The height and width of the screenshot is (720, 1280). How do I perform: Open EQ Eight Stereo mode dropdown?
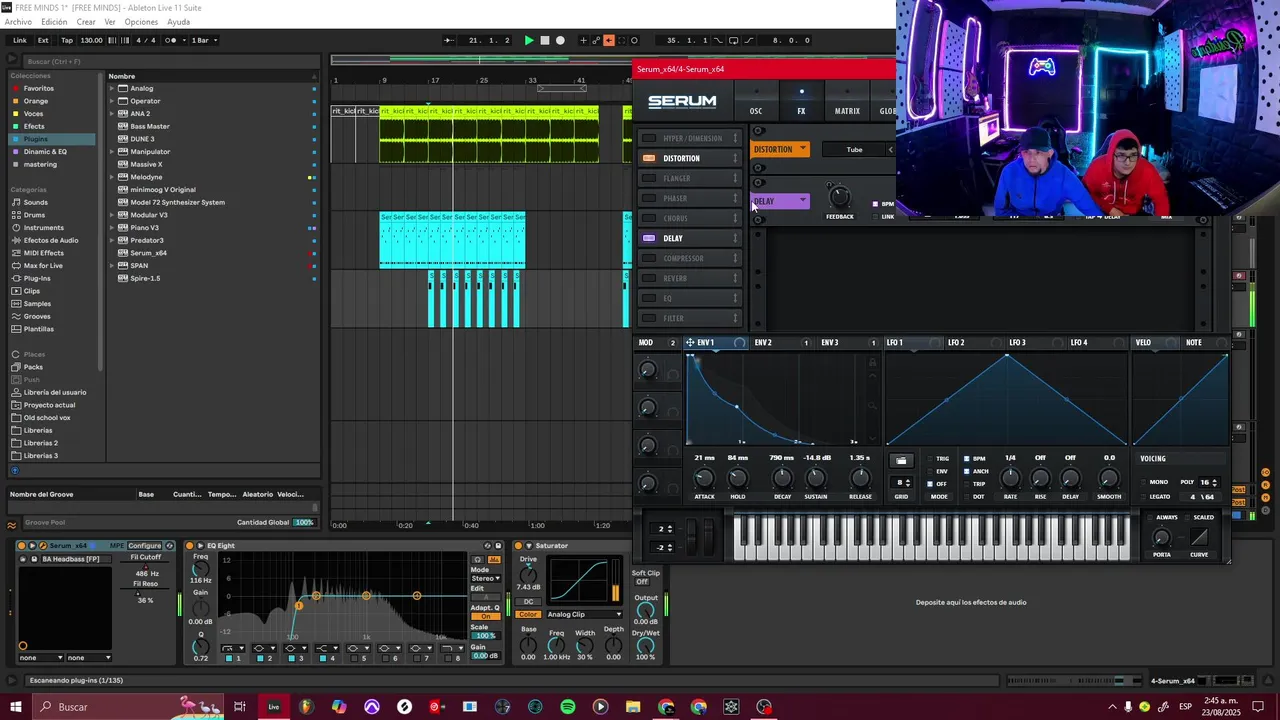(485, 578)
